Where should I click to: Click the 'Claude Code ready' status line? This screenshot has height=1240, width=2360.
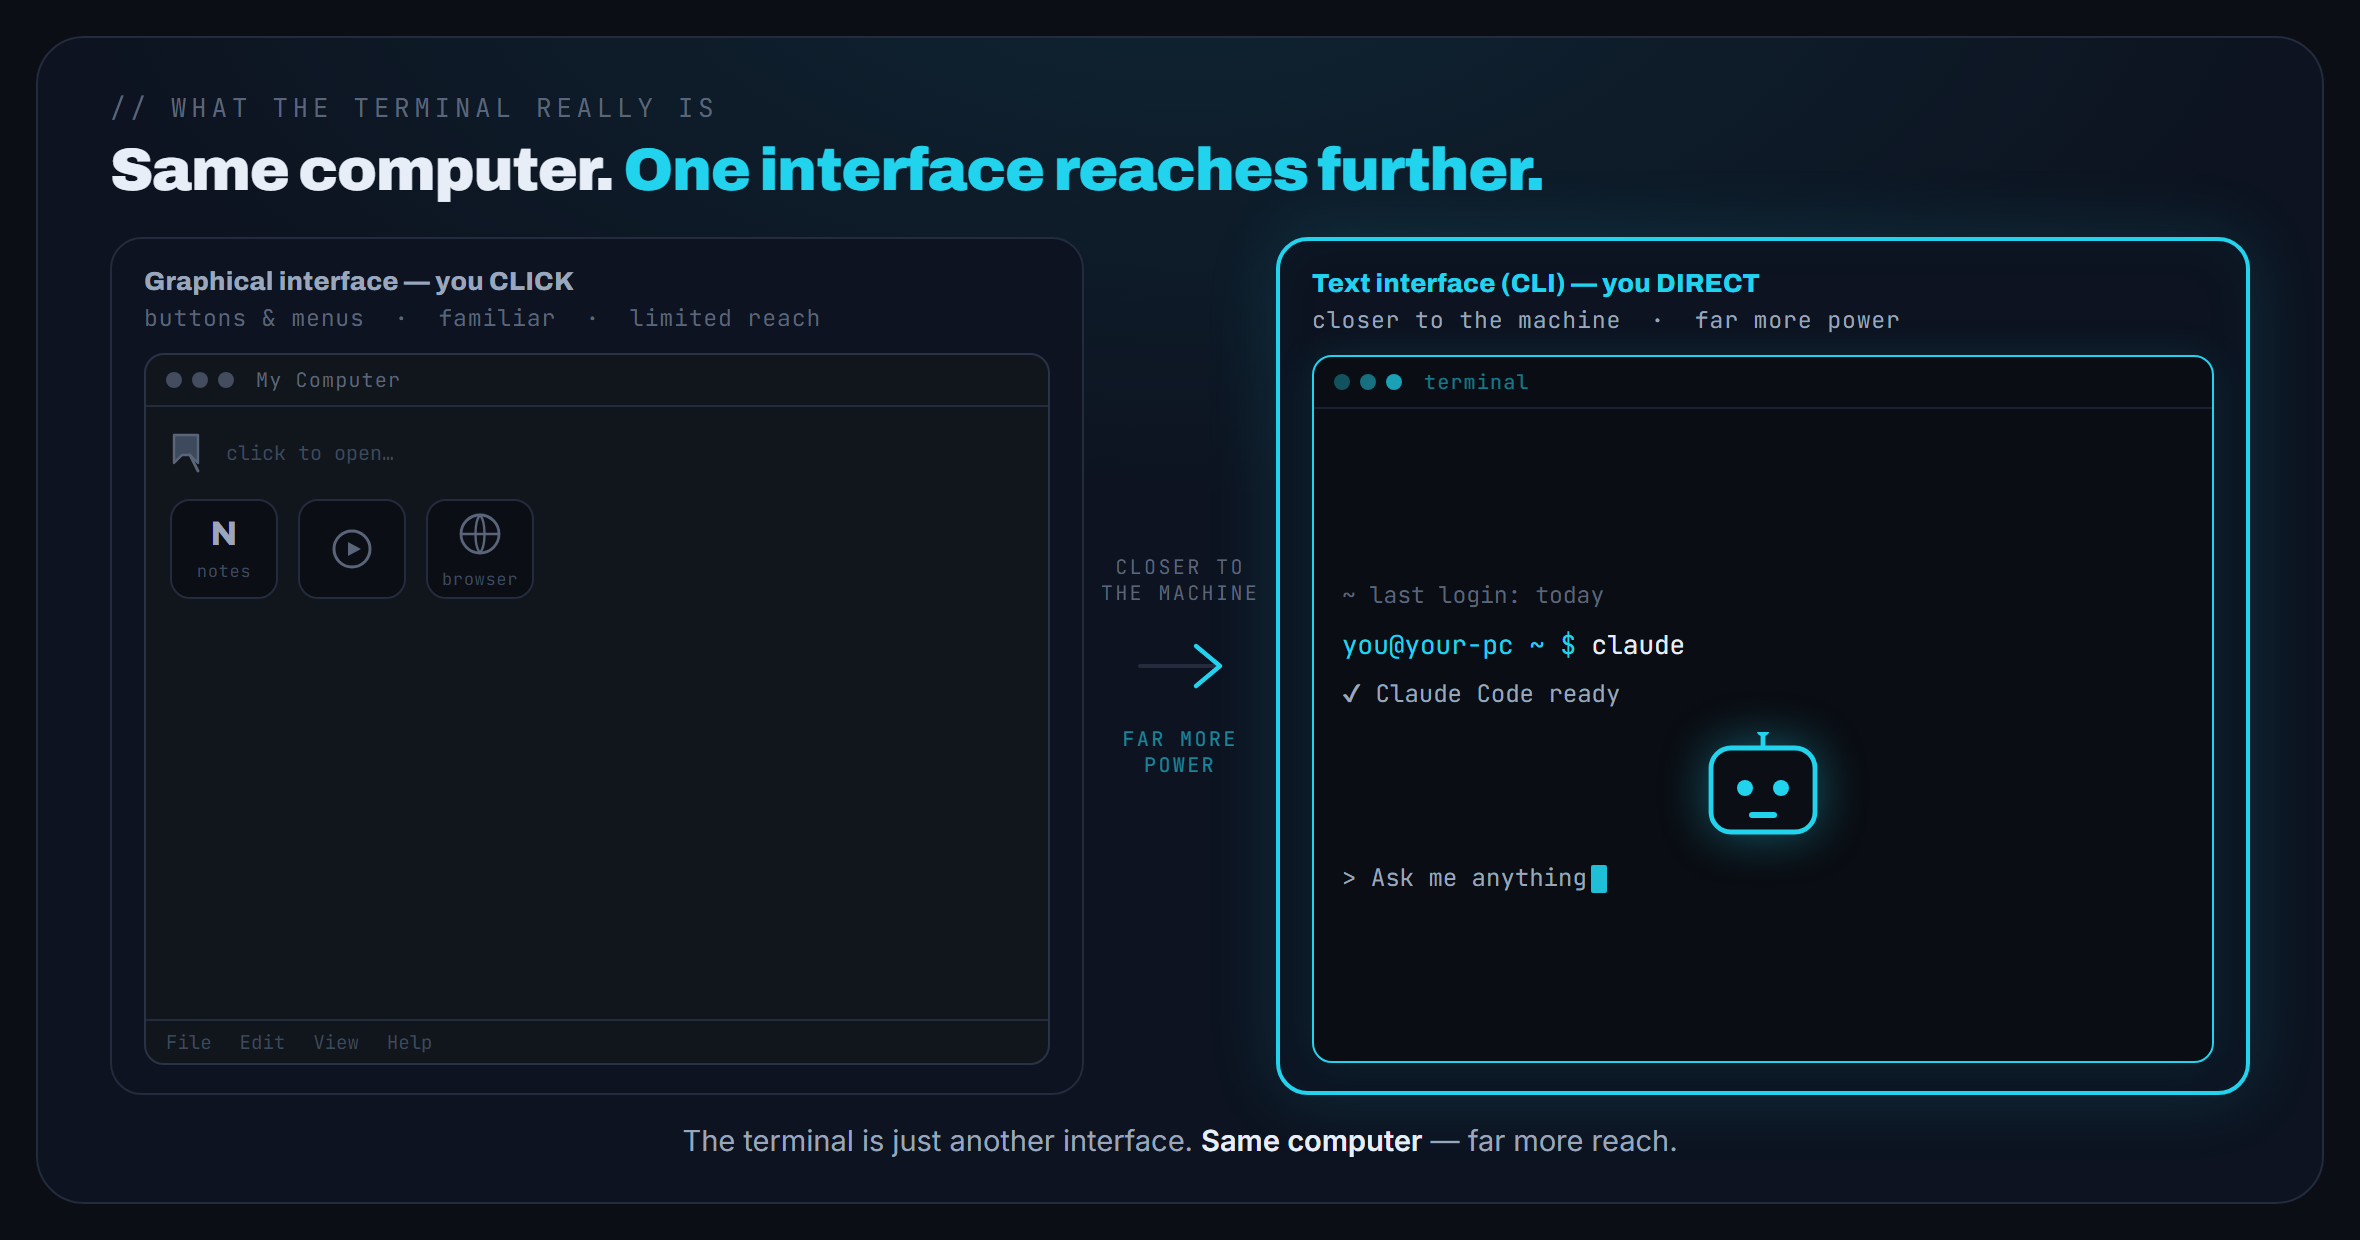click(x=1481, y=694)
